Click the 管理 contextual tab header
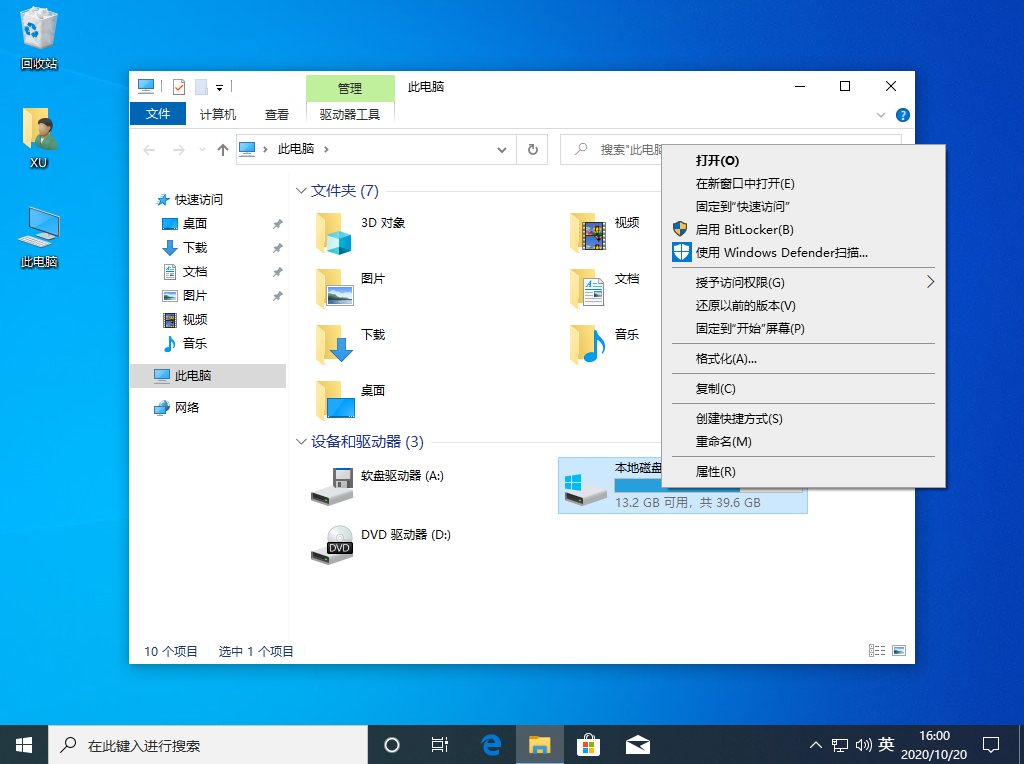Viewport: 1024px width, 764px height. [x=350, y=88]
